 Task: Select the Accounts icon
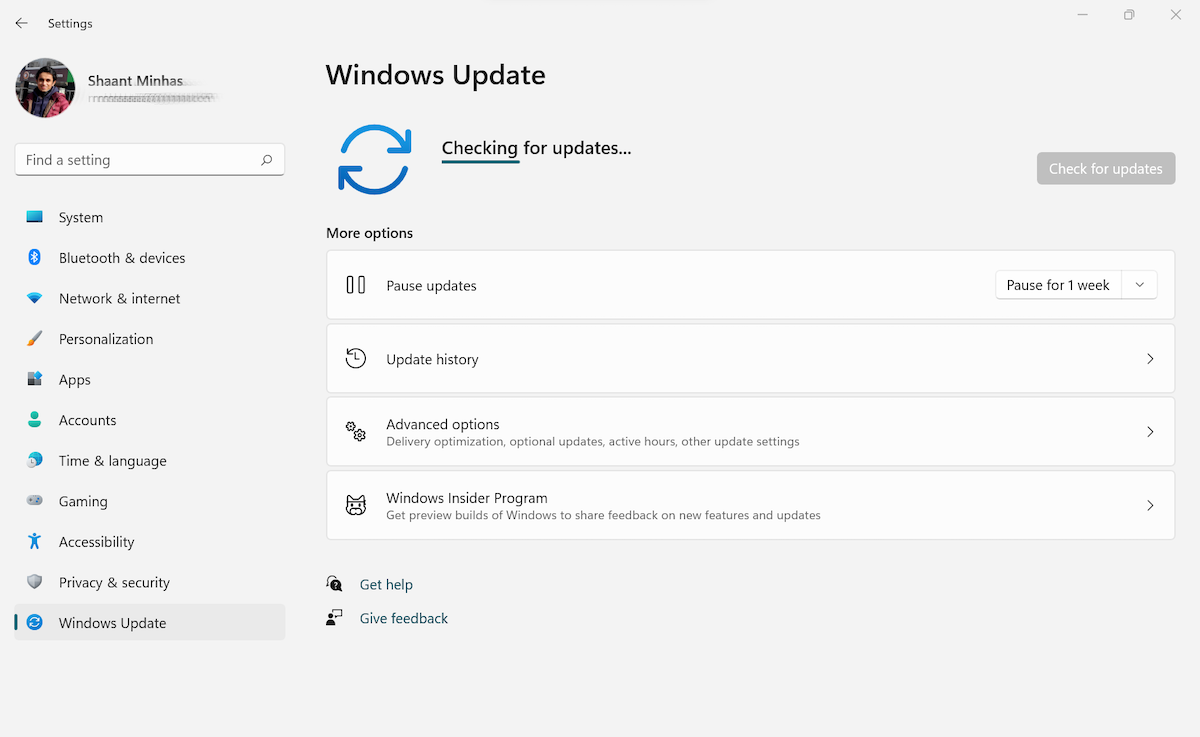34,420
